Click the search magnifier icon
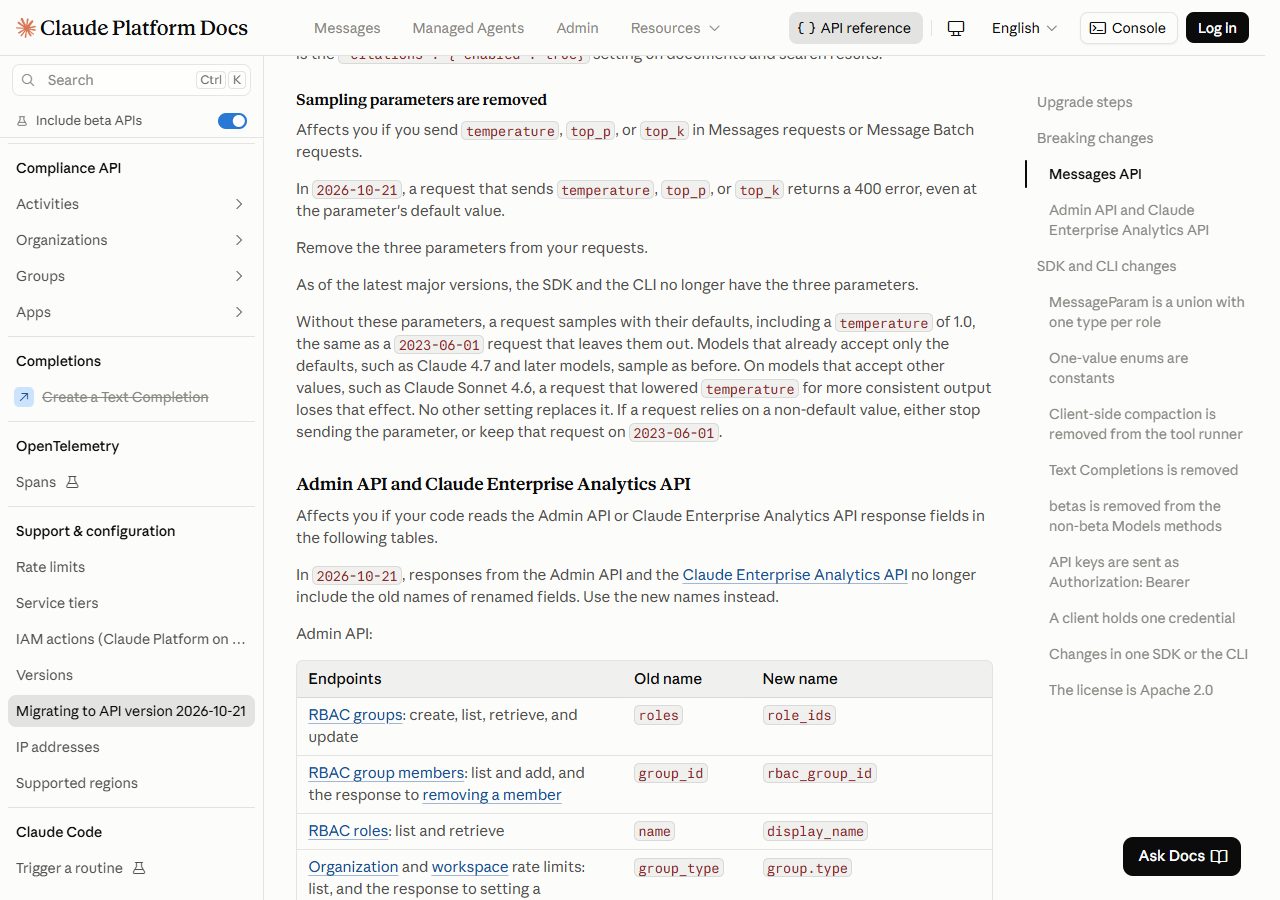This screenshot has width=1280, height=900. coord(28,80)
